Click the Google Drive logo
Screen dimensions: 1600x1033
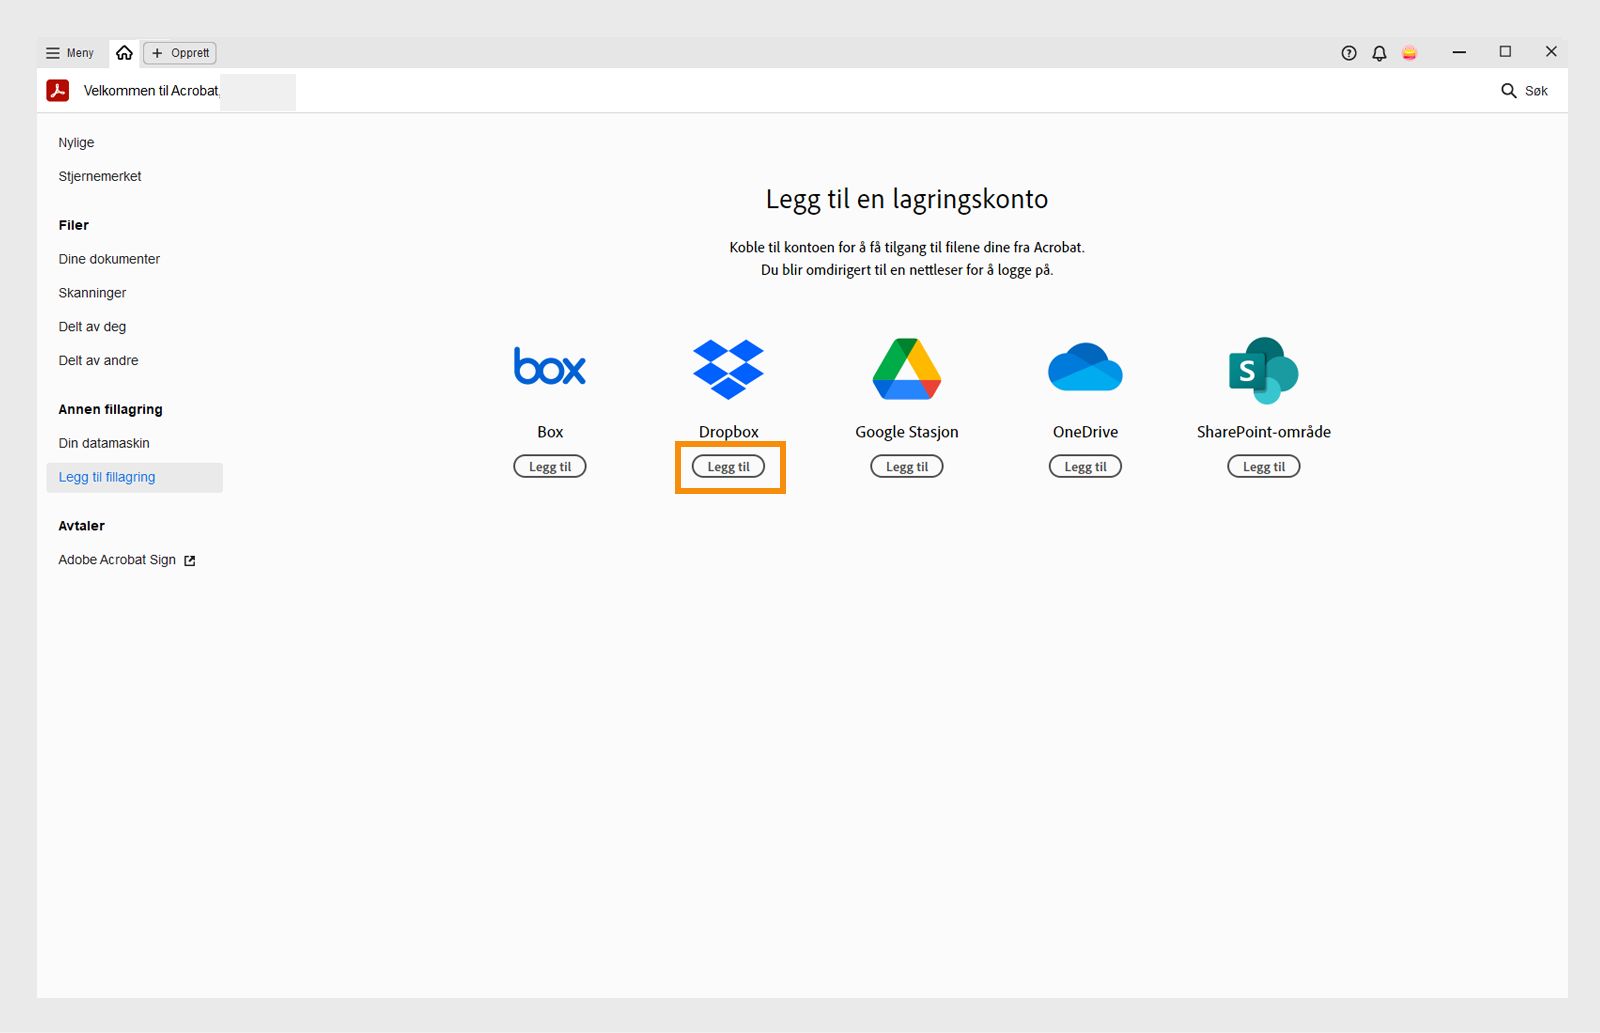(x=907, y=369)
